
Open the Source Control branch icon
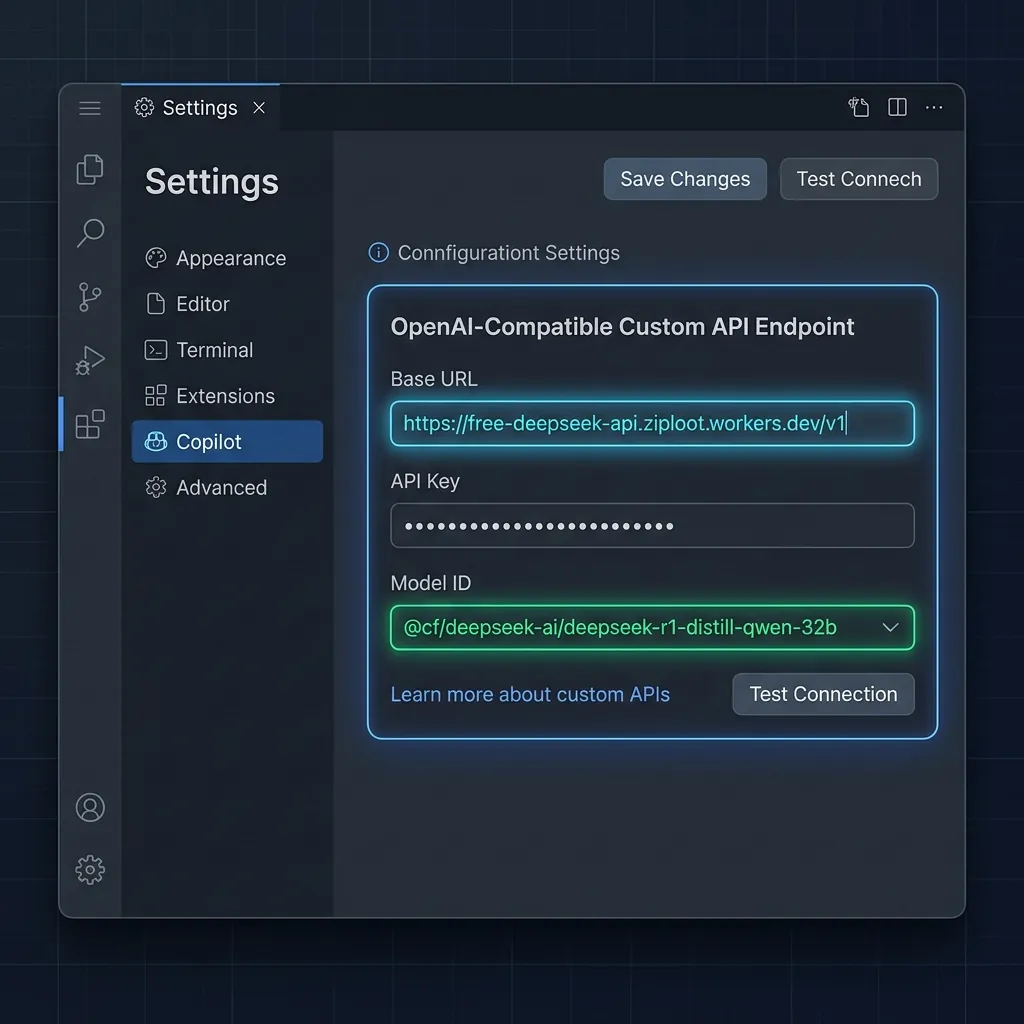point(89,297)
